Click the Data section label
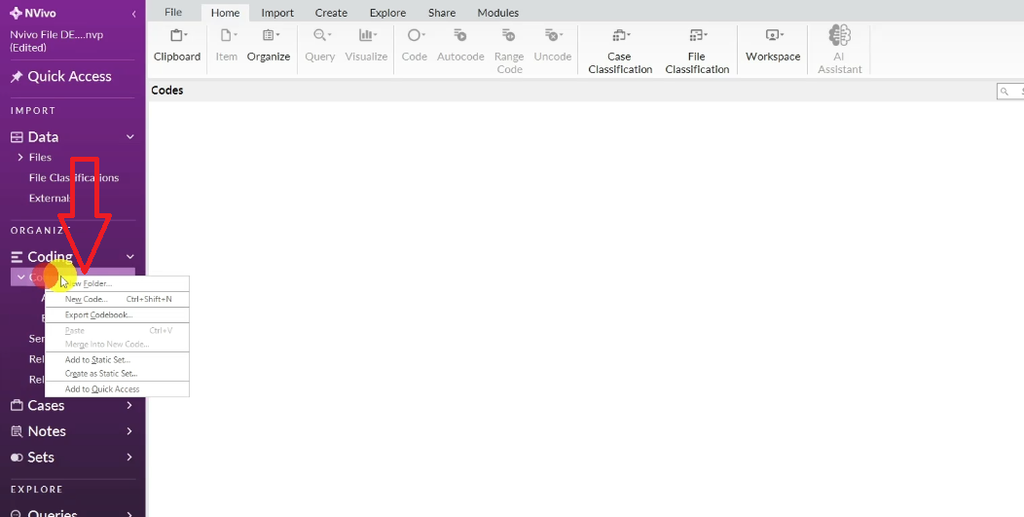Image resolution: width=1024 pixels, height=517 pixels. [43, 137]
